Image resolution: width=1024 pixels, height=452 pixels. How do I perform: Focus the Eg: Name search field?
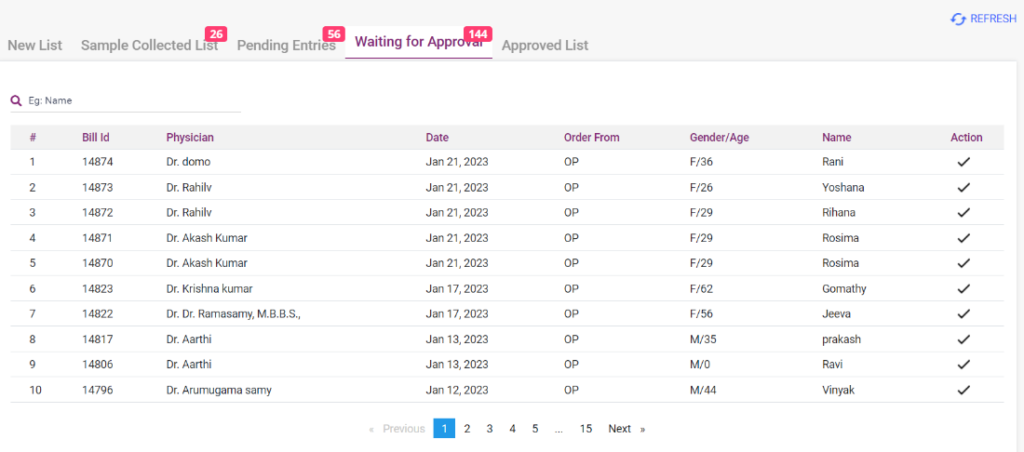point(130,100)
